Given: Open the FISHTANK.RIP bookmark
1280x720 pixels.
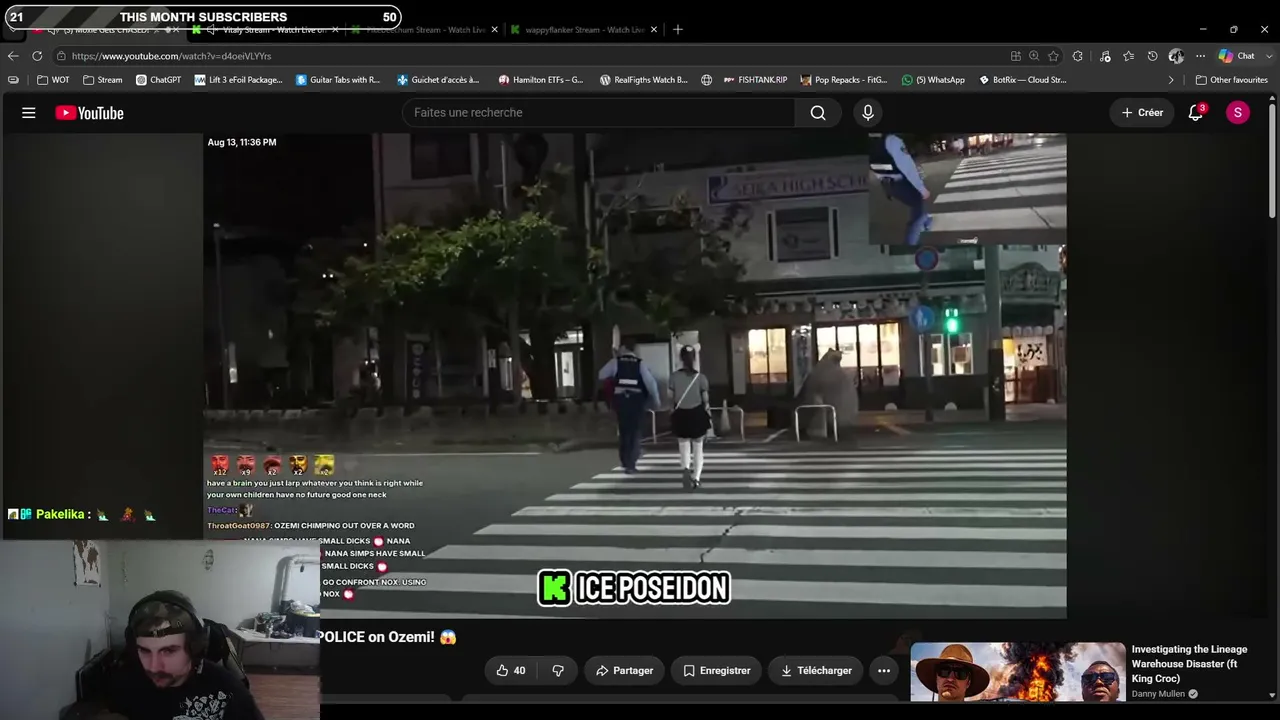Looking at the screenshot, I should tap(755, 80).
